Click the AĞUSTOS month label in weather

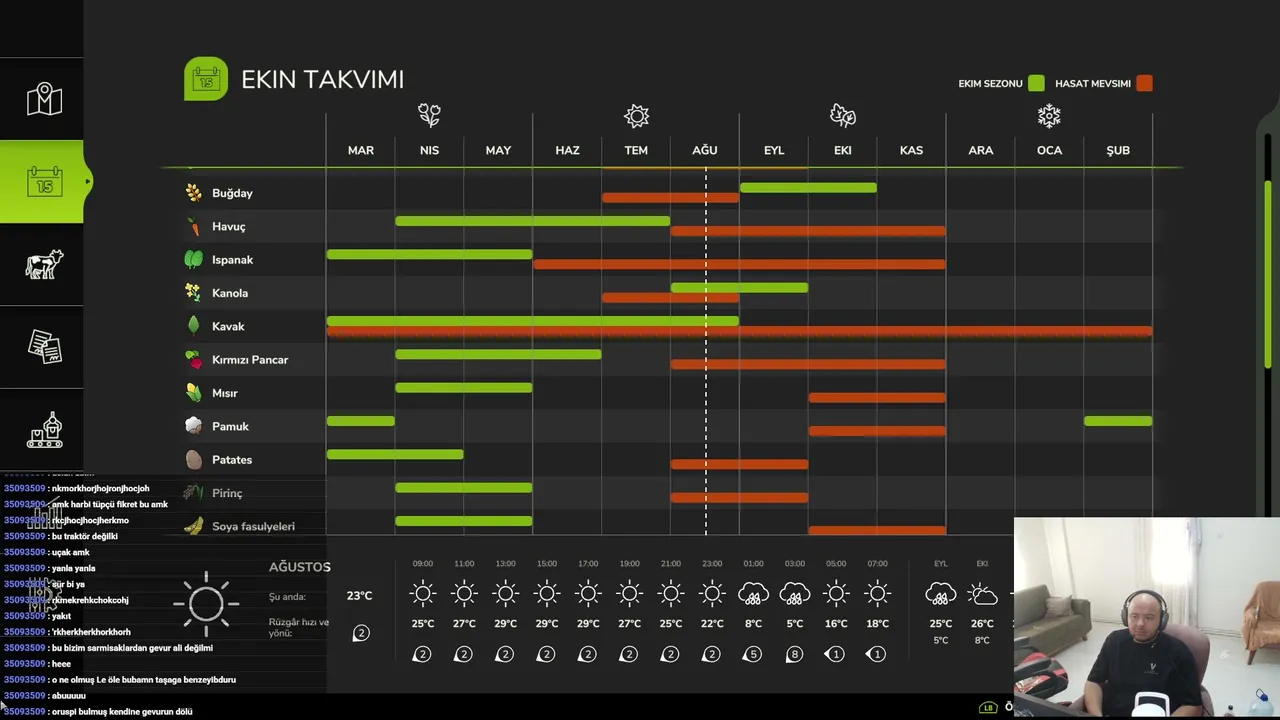[x=299, y=567]
